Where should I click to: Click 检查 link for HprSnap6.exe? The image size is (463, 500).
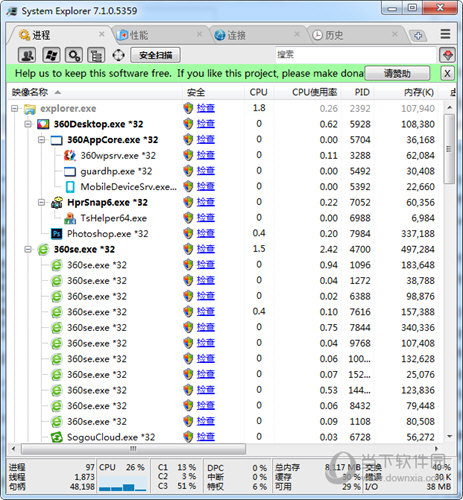pos(206,202)
